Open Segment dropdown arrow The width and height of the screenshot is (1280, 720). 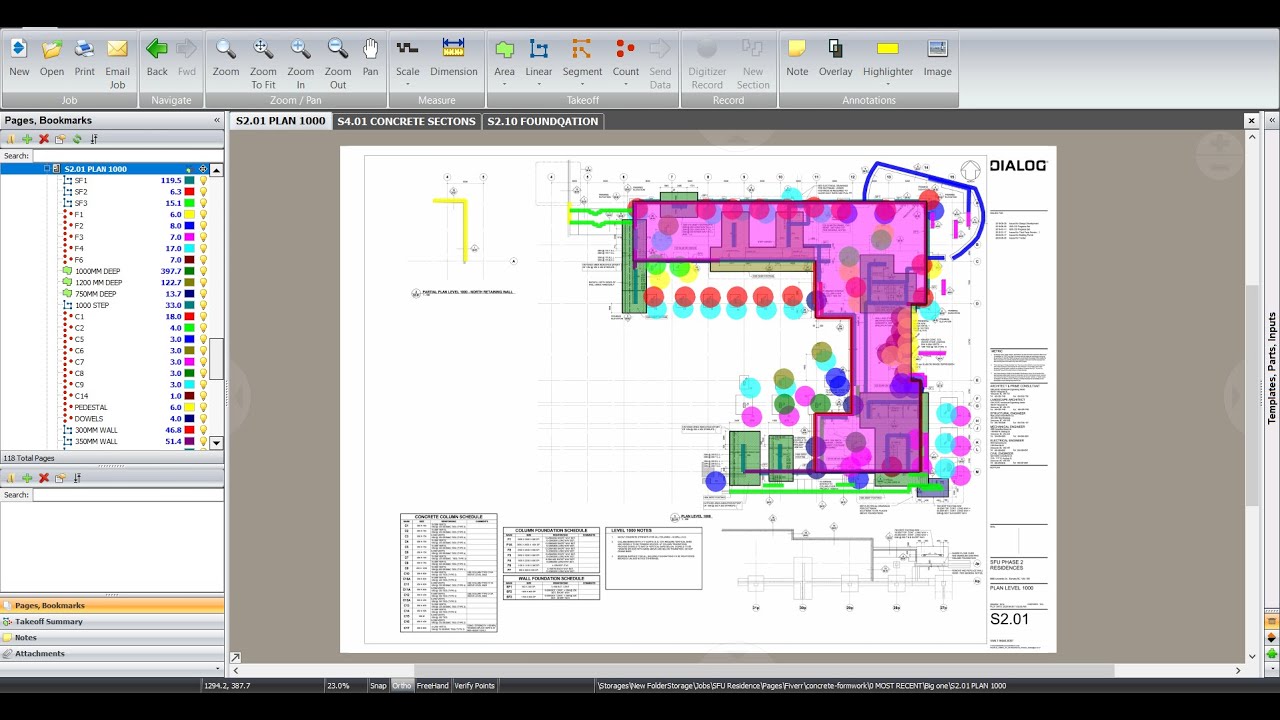tap(582, 84)
